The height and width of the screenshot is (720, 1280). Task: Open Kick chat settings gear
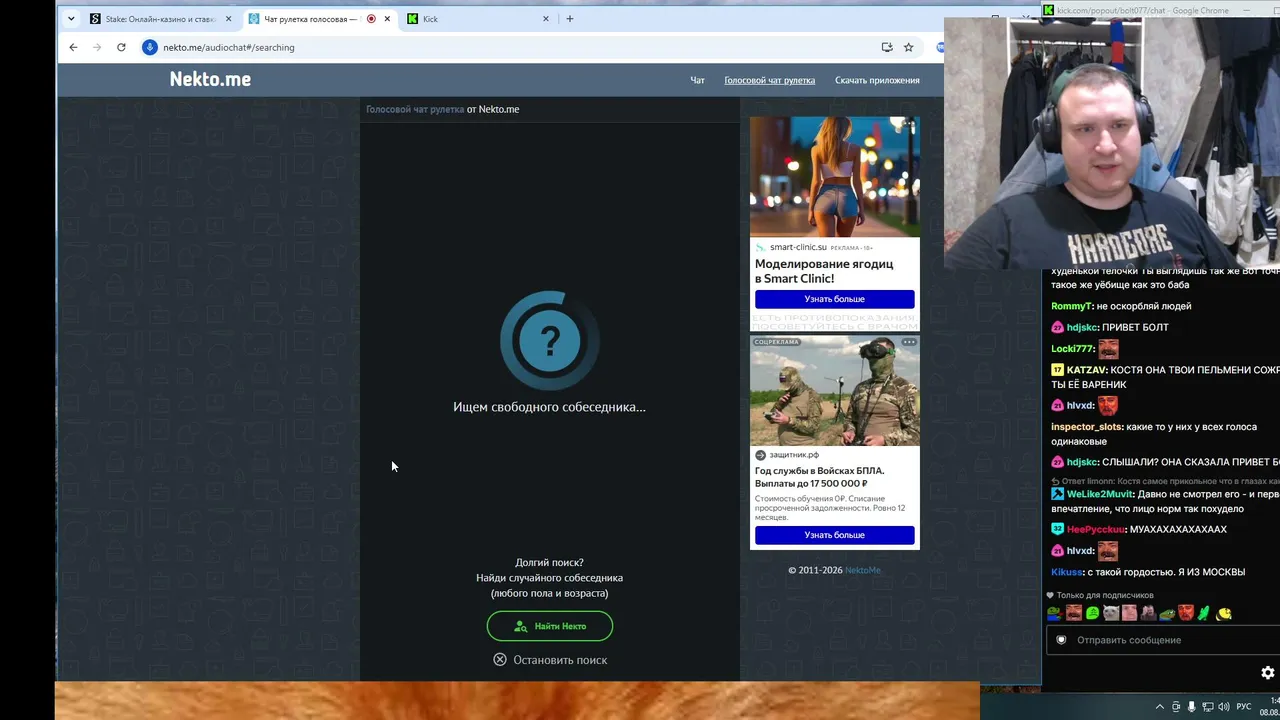(1267, 673)
